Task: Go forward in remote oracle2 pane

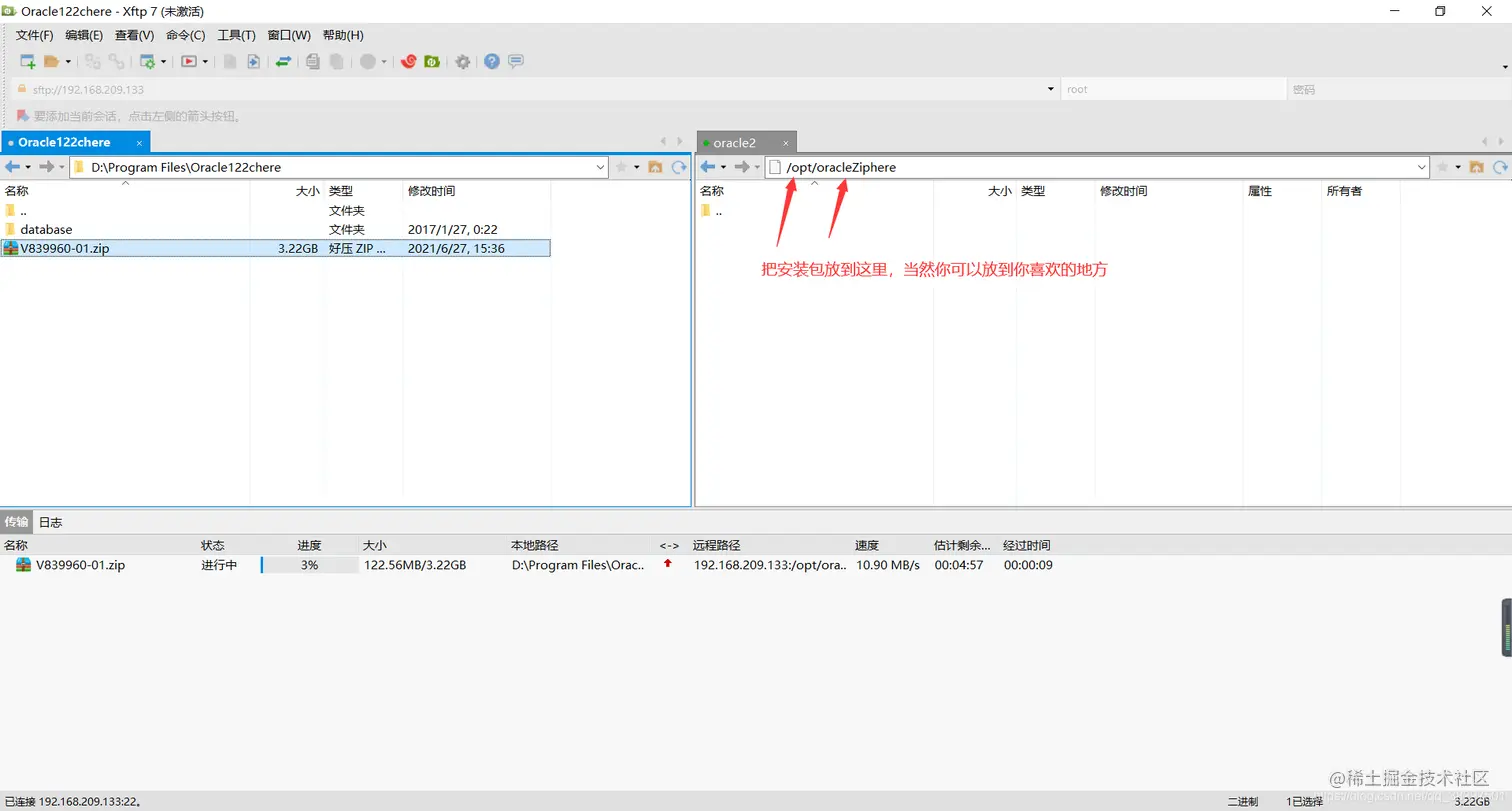Action: click(741, 167)
